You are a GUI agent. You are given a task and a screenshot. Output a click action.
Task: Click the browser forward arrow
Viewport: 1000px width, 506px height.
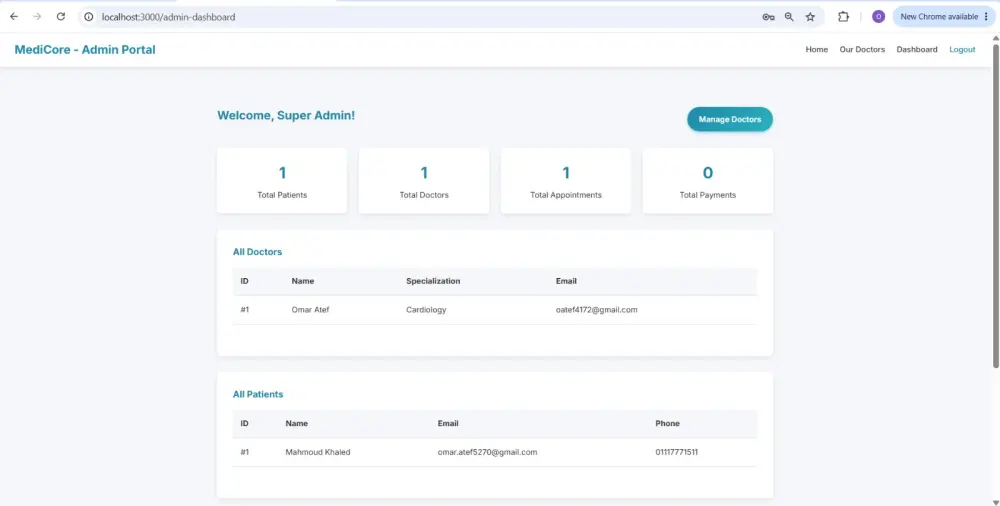(37, 17)
